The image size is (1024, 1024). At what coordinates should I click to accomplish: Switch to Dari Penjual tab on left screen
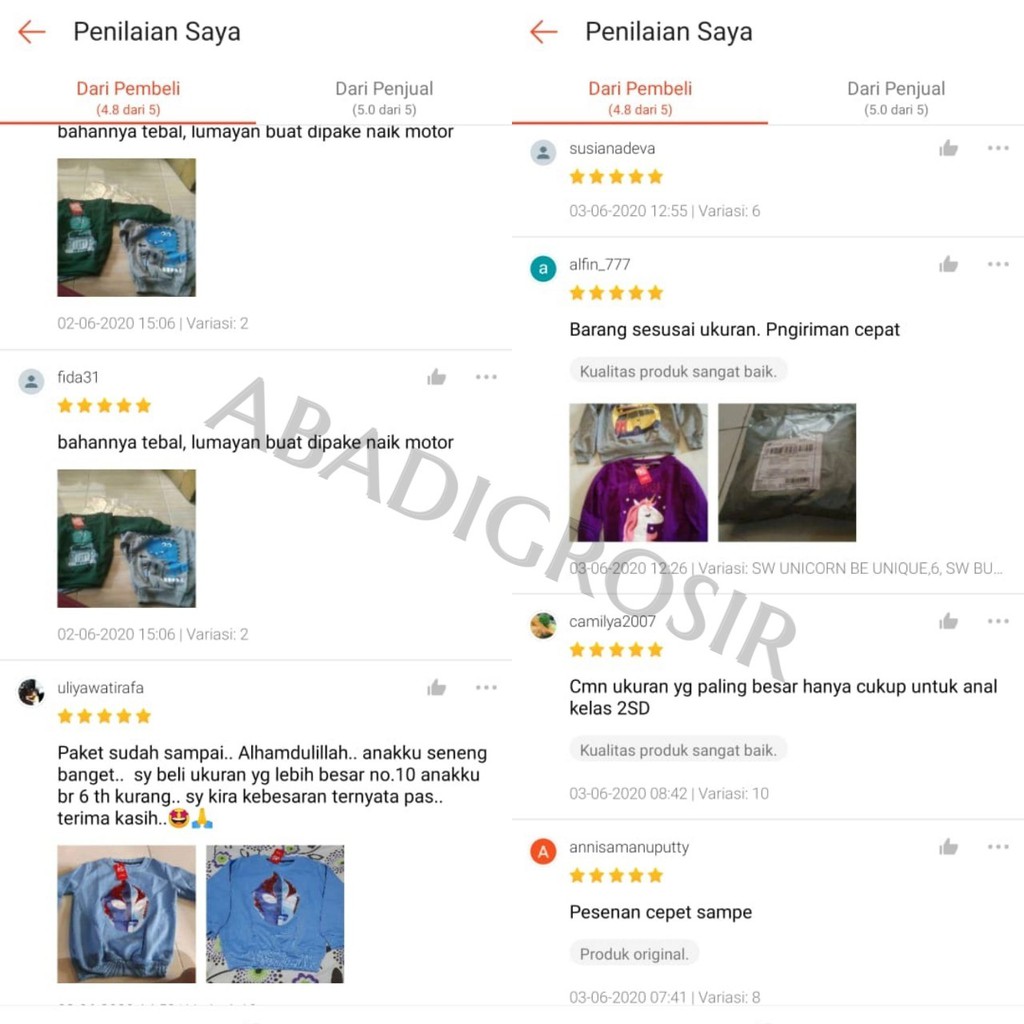(384, 97)
